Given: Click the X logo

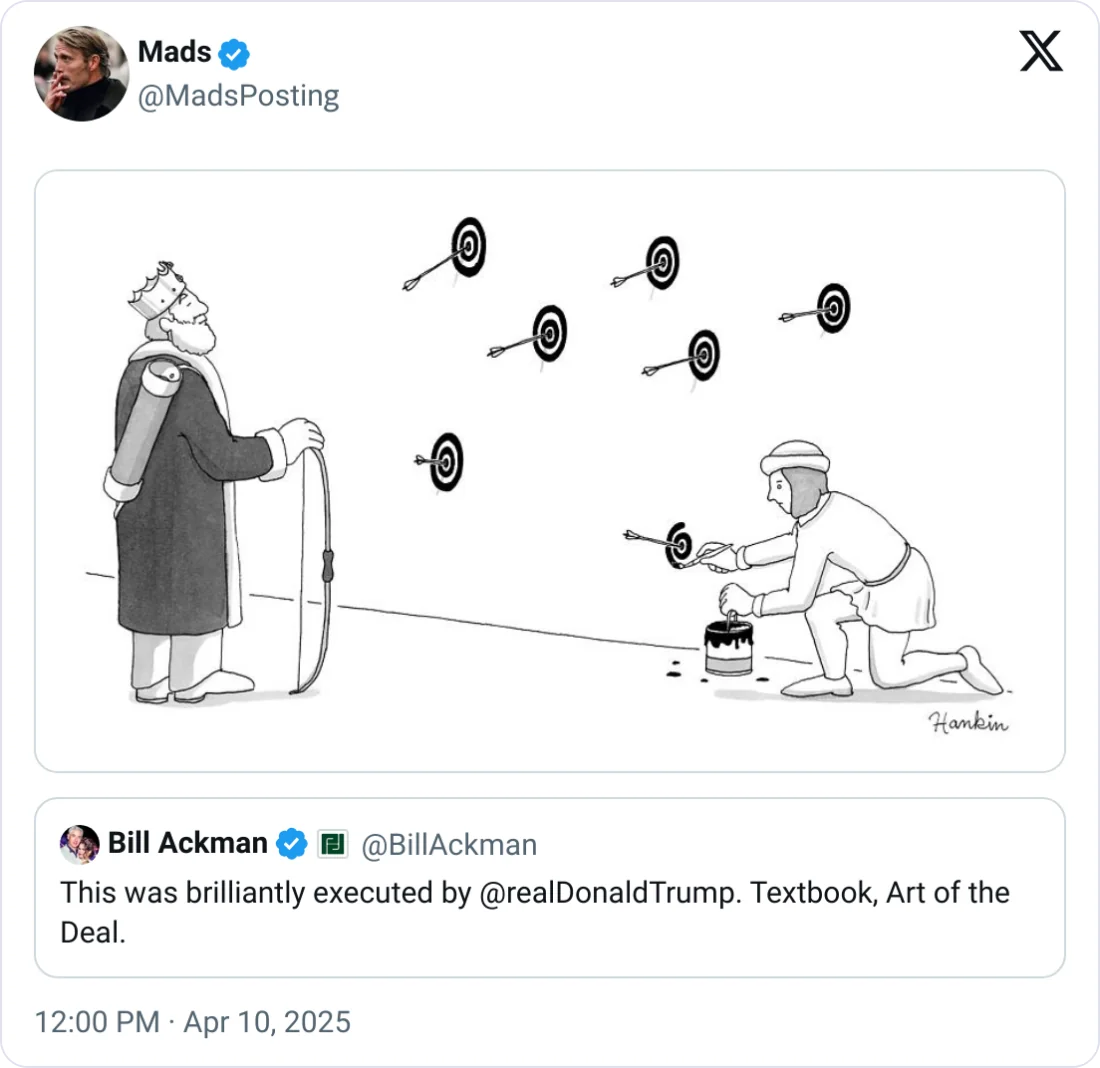Looking at the screenshot, I should click(x=1041, y=50).
